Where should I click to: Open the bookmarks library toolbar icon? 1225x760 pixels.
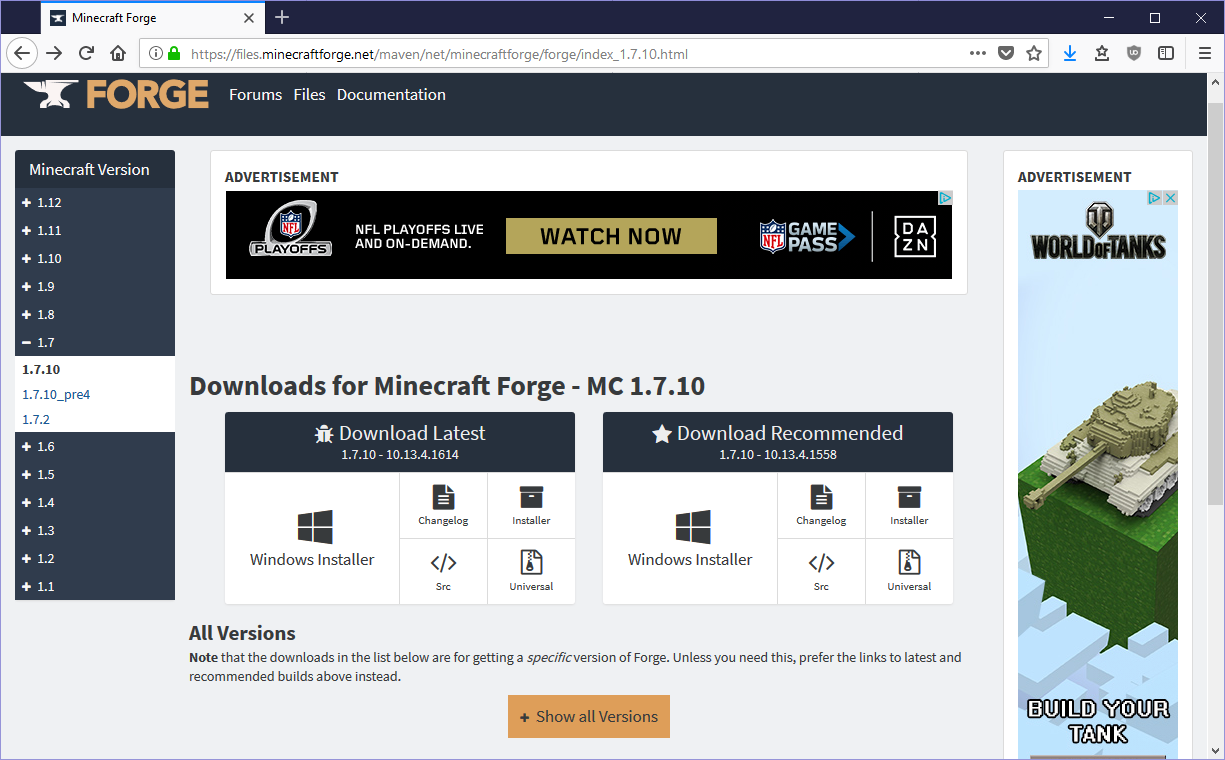[x=1102, y=53]
